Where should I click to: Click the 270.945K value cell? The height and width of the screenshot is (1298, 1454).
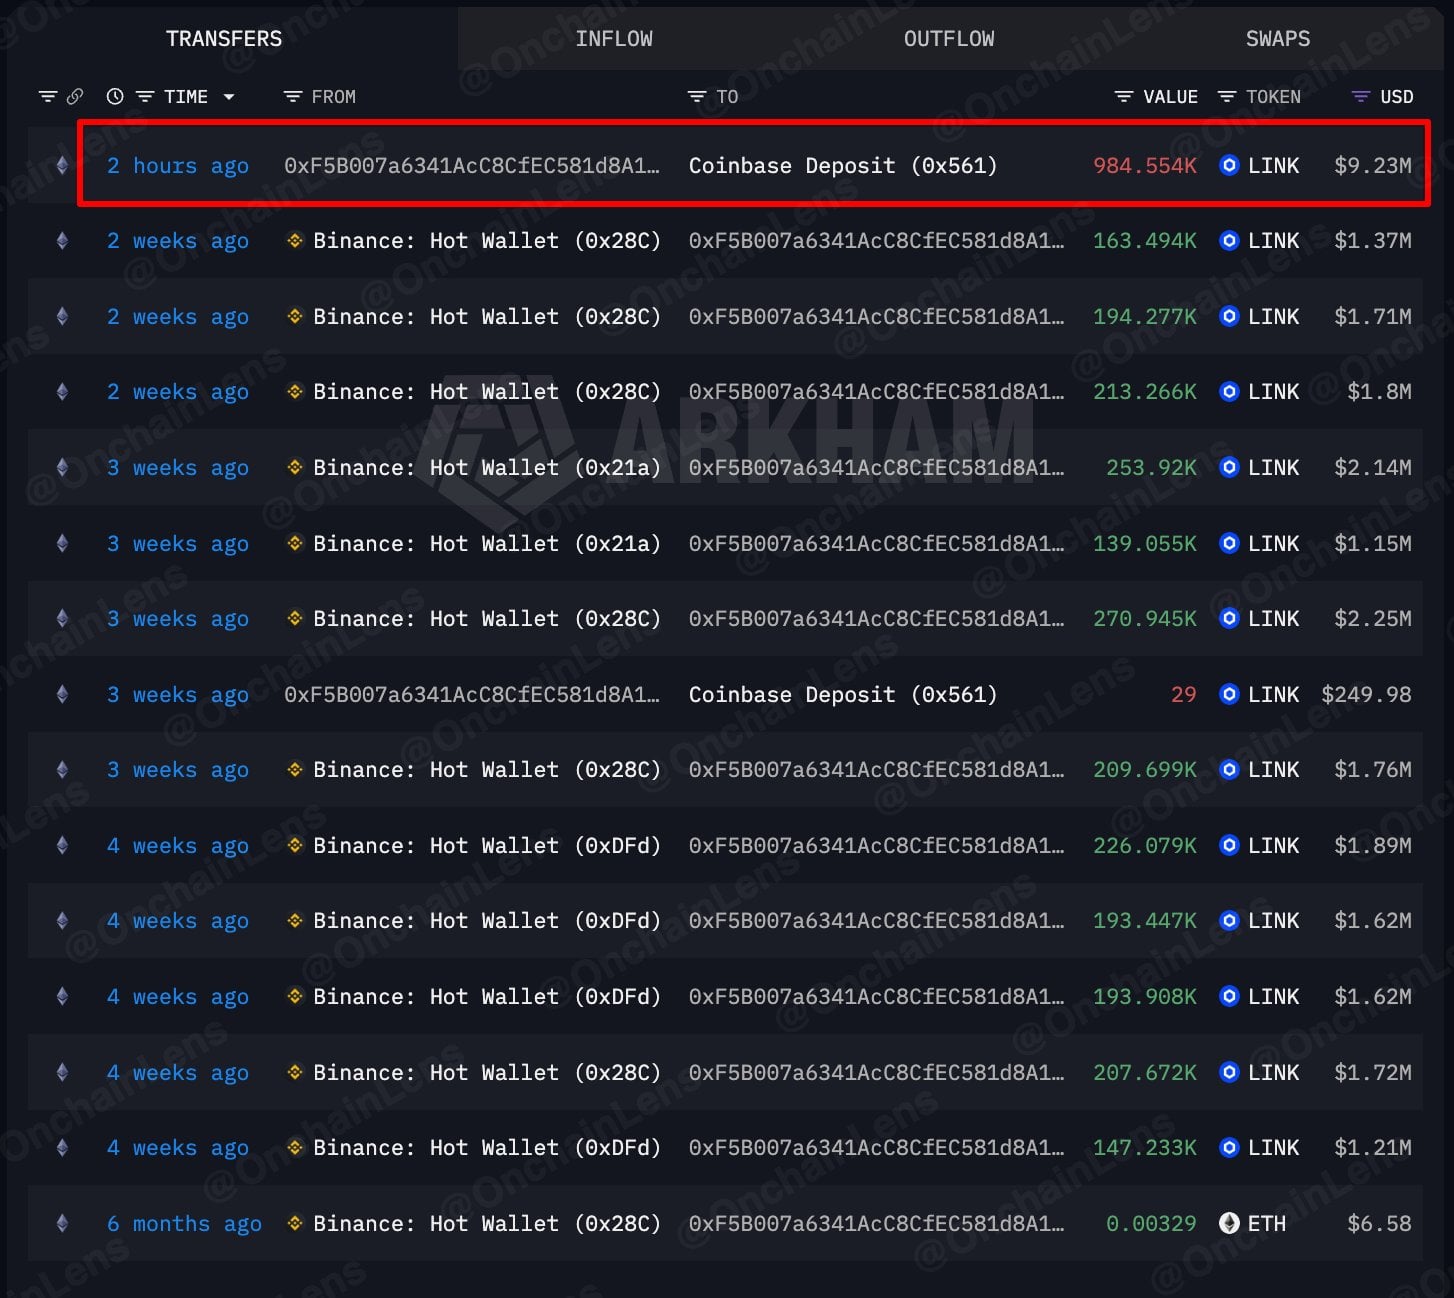point(1145,619)
